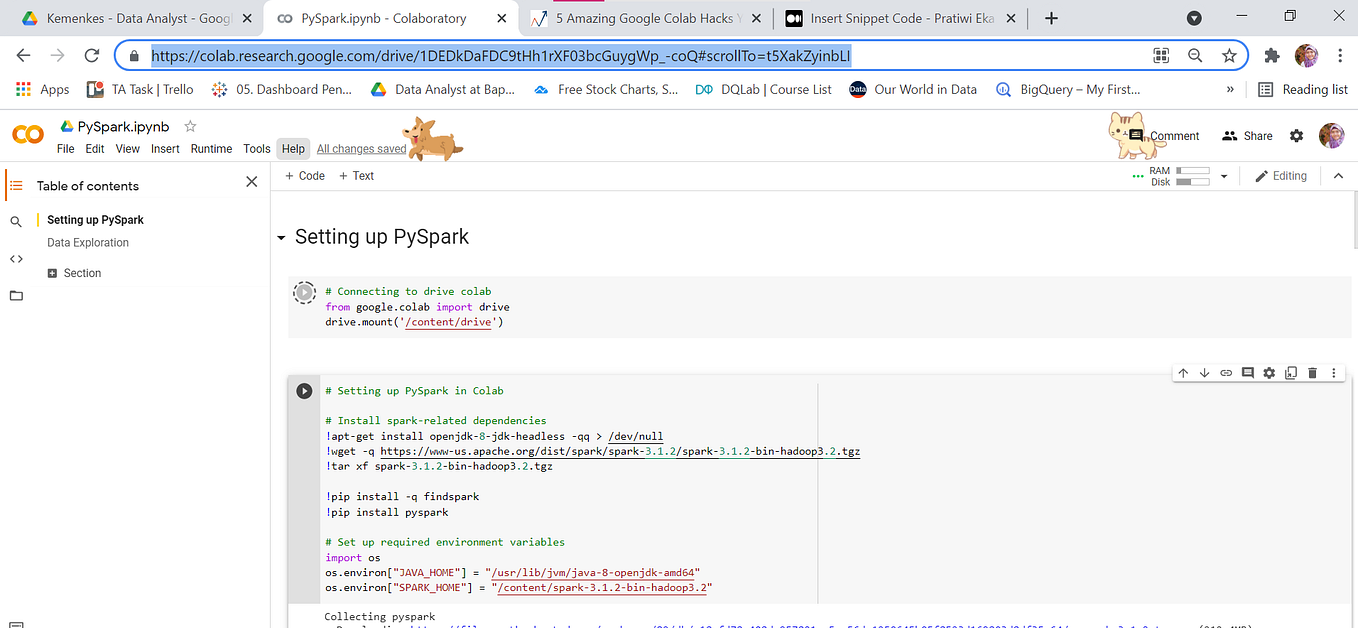Add a new Code cell
This screenshot has width=1358, height=628.
(305, 176)
